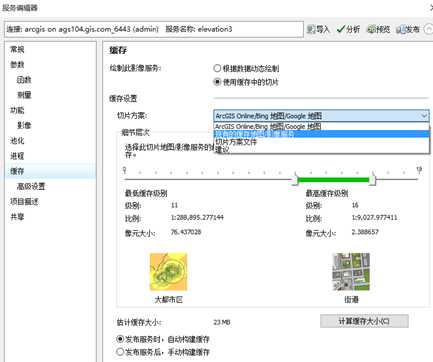The height and width of the screenshot is (362, 433).
Task: Open the 项目描述 (Item Description) page
Action: 24,202
